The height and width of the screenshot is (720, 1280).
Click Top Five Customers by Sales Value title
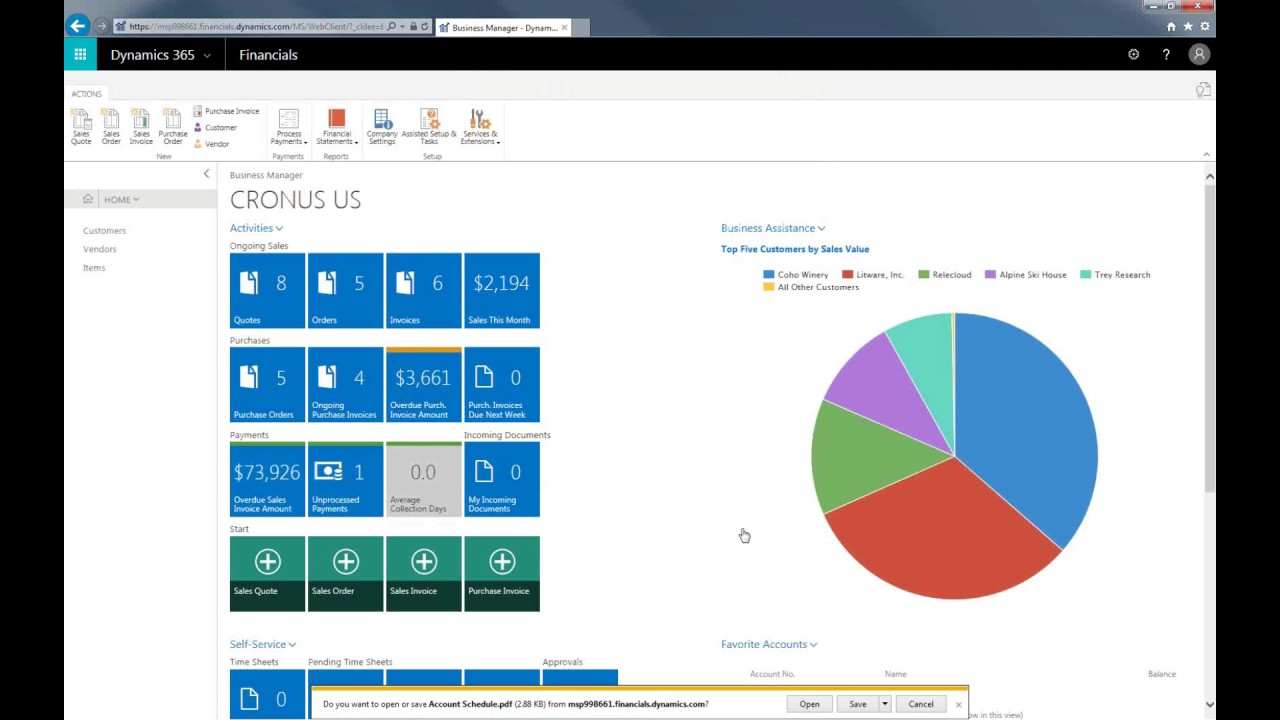click(795, 249)
